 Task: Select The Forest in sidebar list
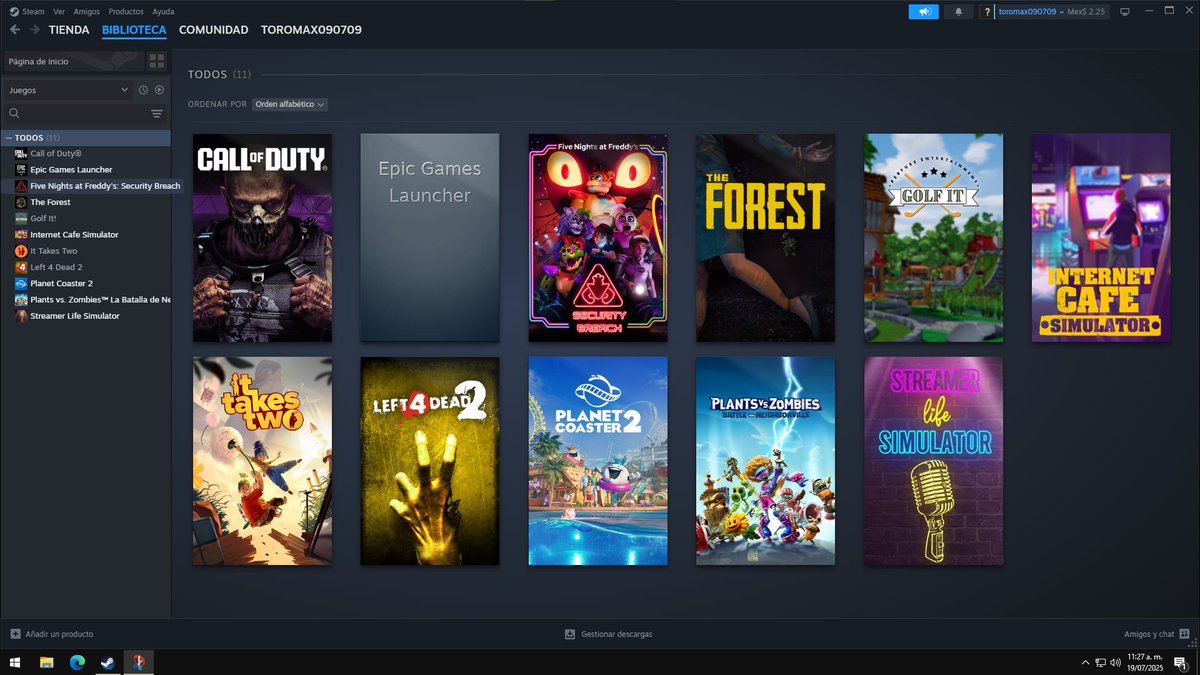tap(50, 202)
